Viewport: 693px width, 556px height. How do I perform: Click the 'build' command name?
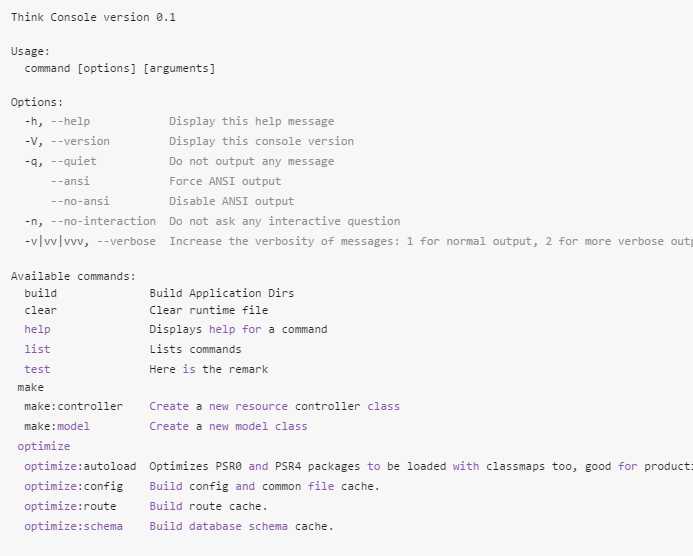tap(41, 293)
